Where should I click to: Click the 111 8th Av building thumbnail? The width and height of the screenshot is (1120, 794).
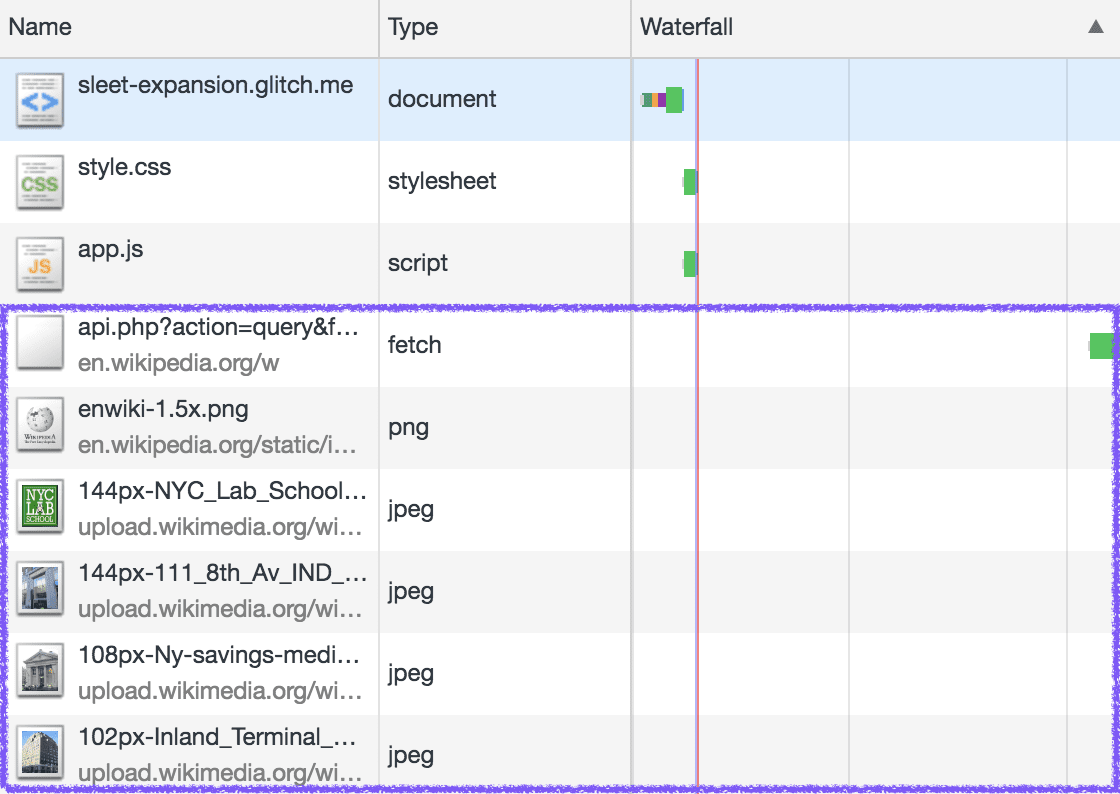pos(40,592)
